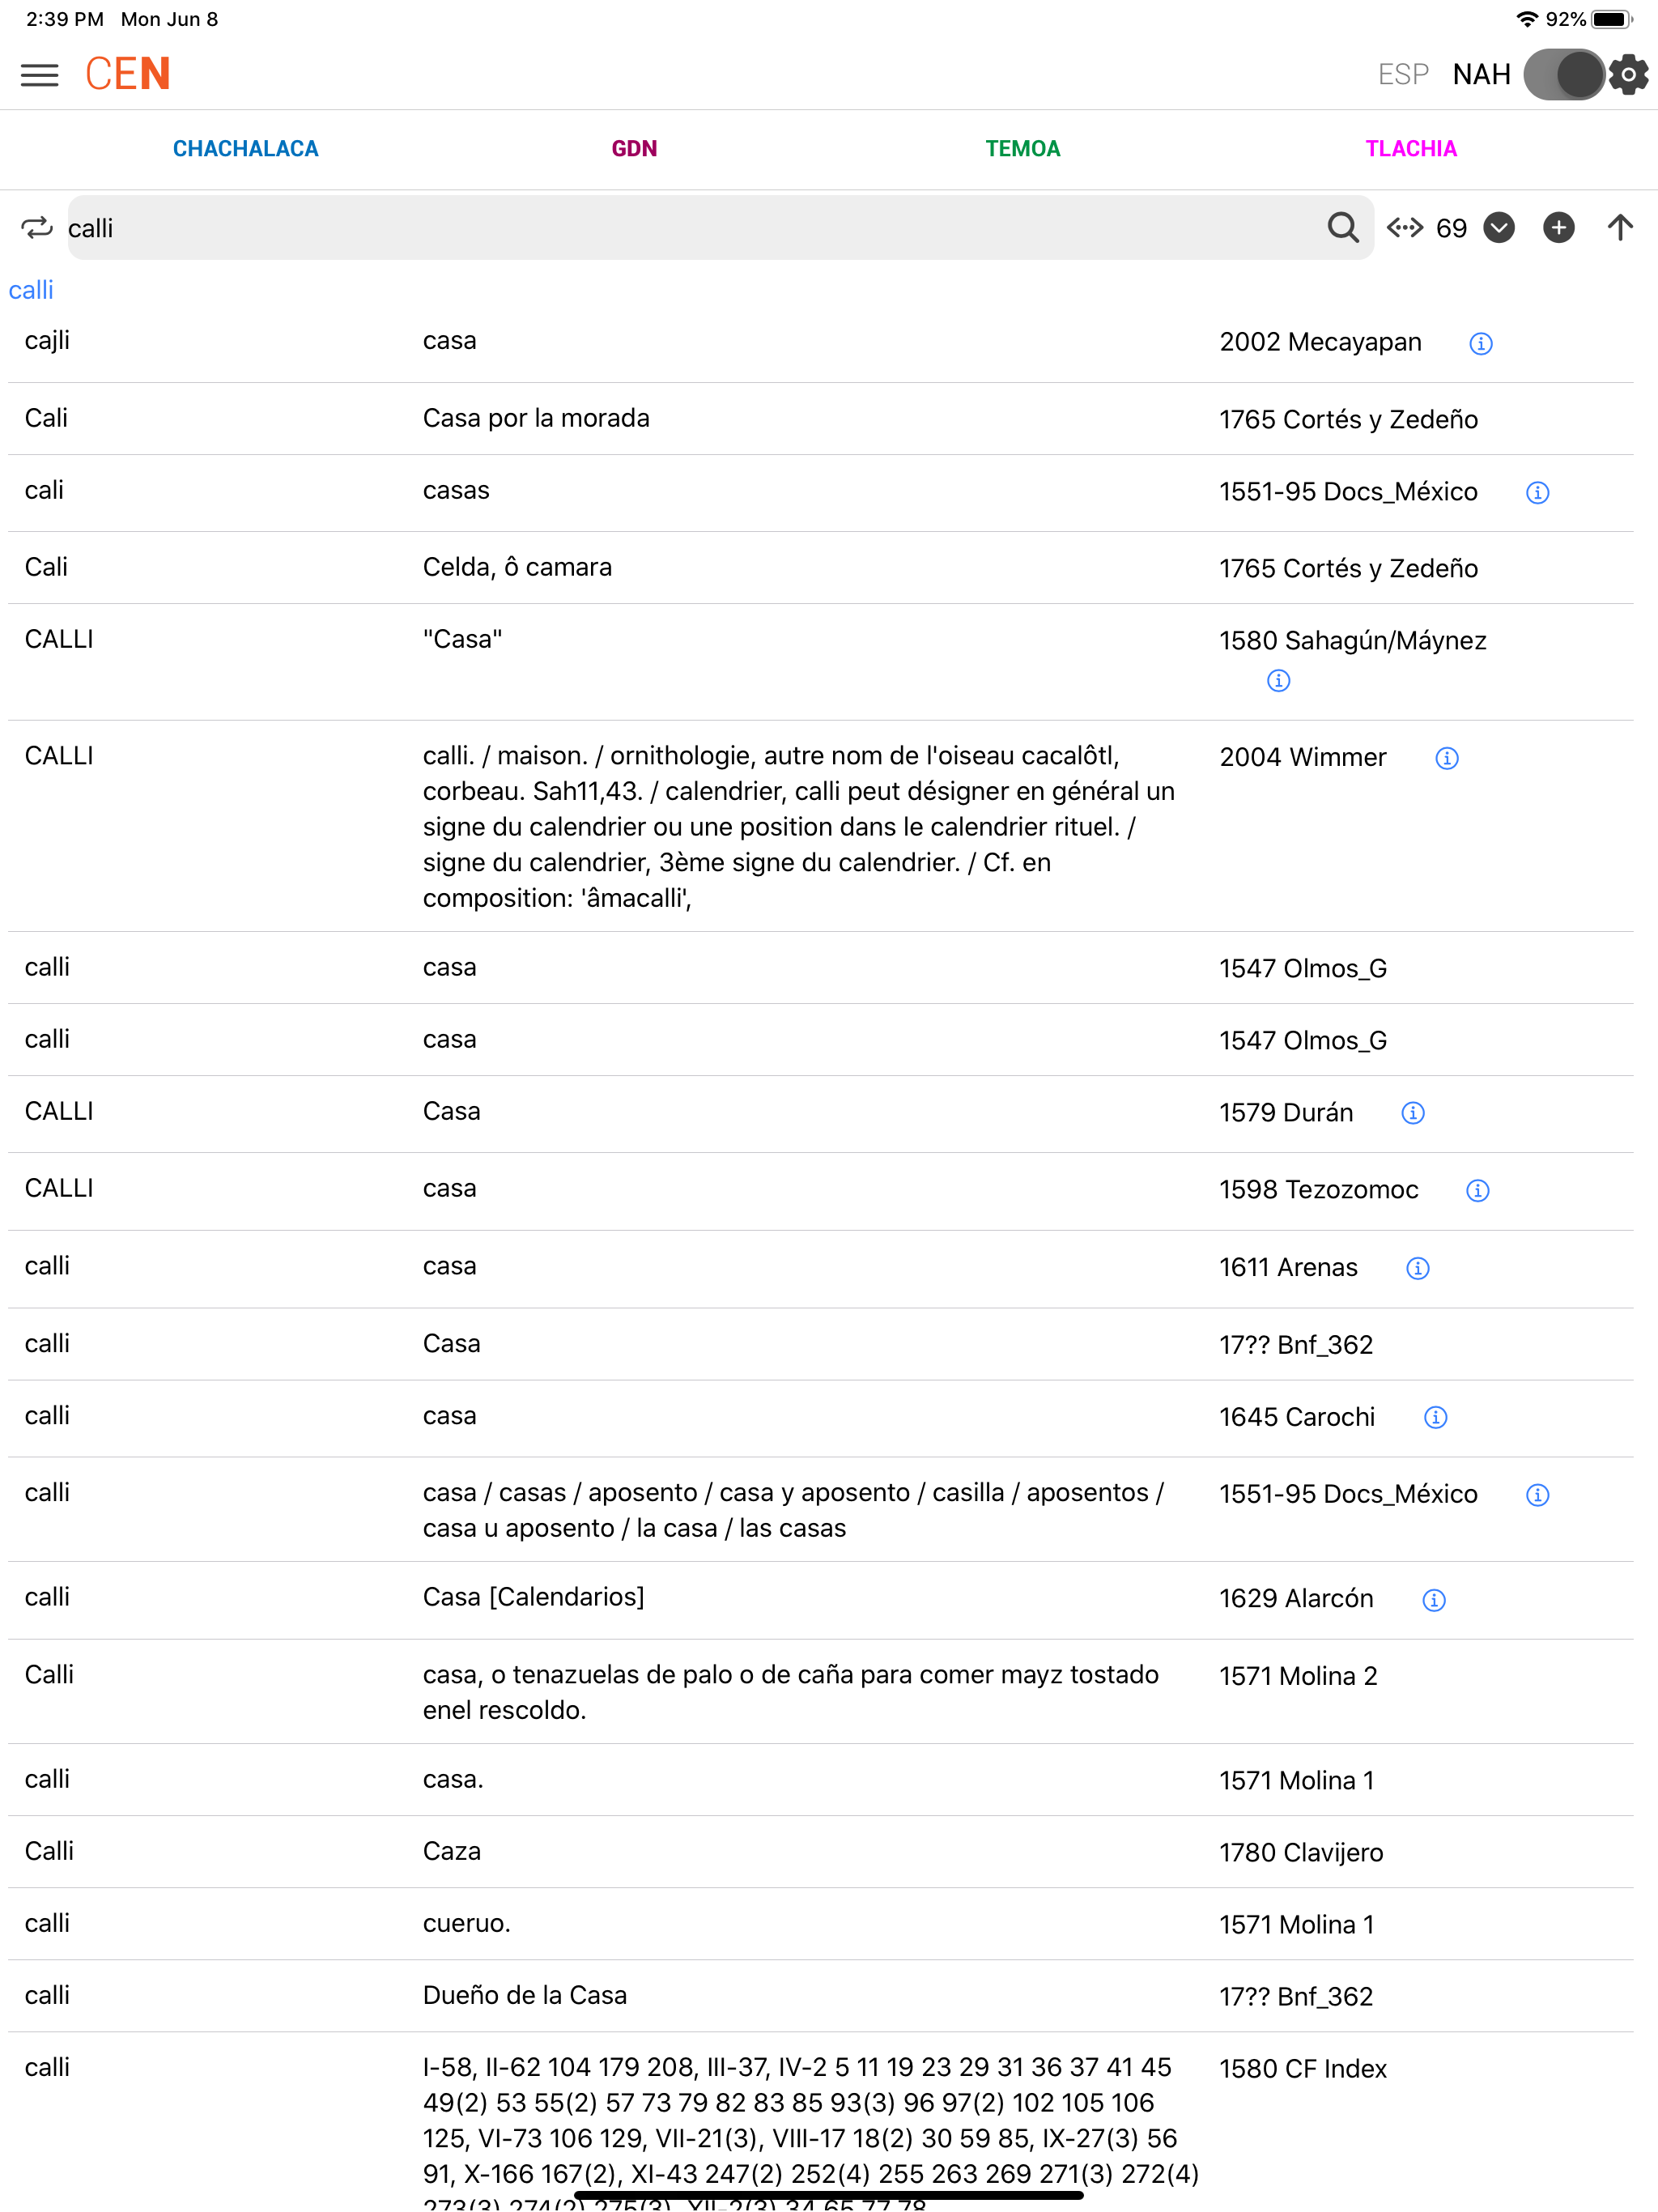Viewport: 1658px width, 2212px height.
Task: Click the search magnifier icon
Action: tap(1343, 228)
